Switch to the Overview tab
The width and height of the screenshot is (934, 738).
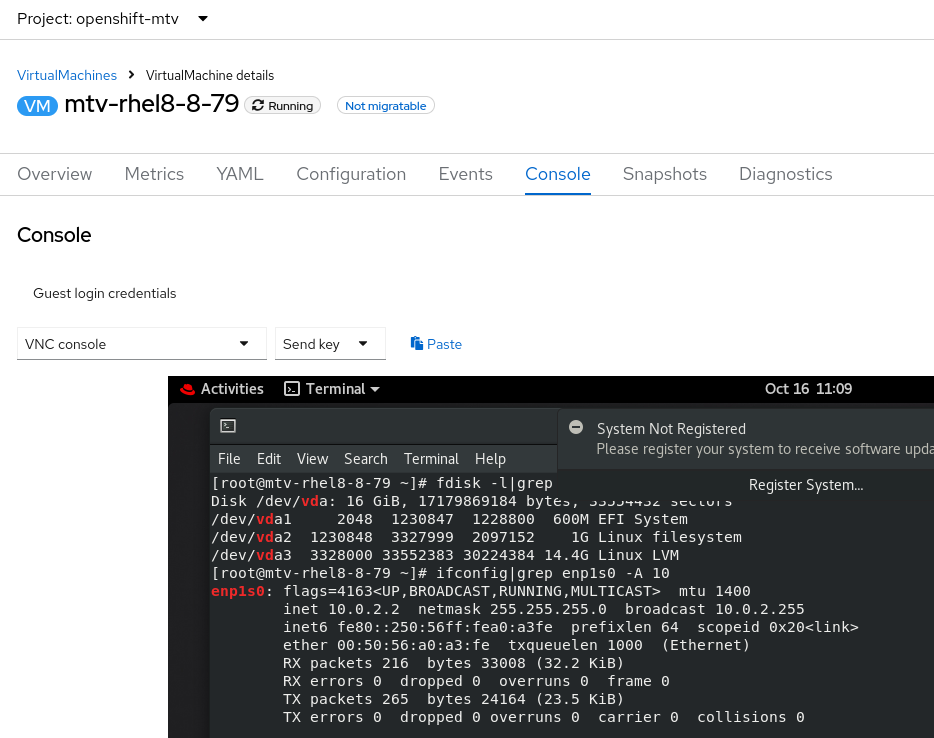click(55, 174)
